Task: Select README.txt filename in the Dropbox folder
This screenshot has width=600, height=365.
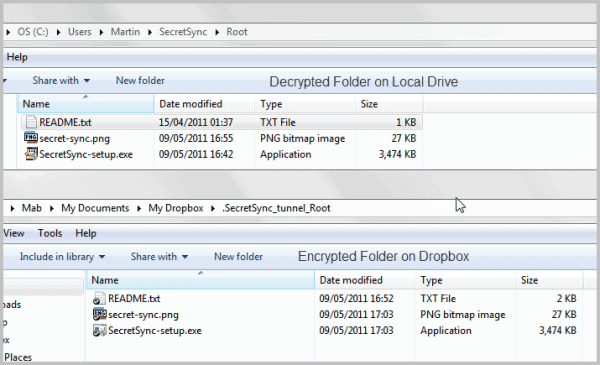Action: [x=134, y=299]
